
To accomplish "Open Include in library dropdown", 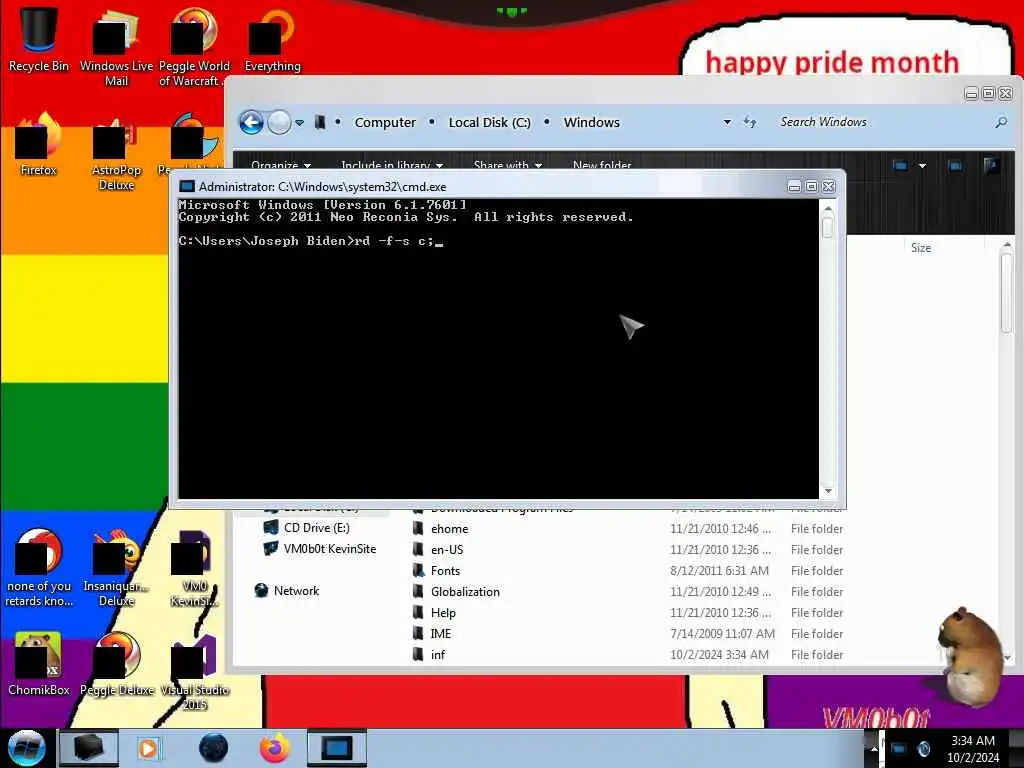I will (x=392, y=165).
